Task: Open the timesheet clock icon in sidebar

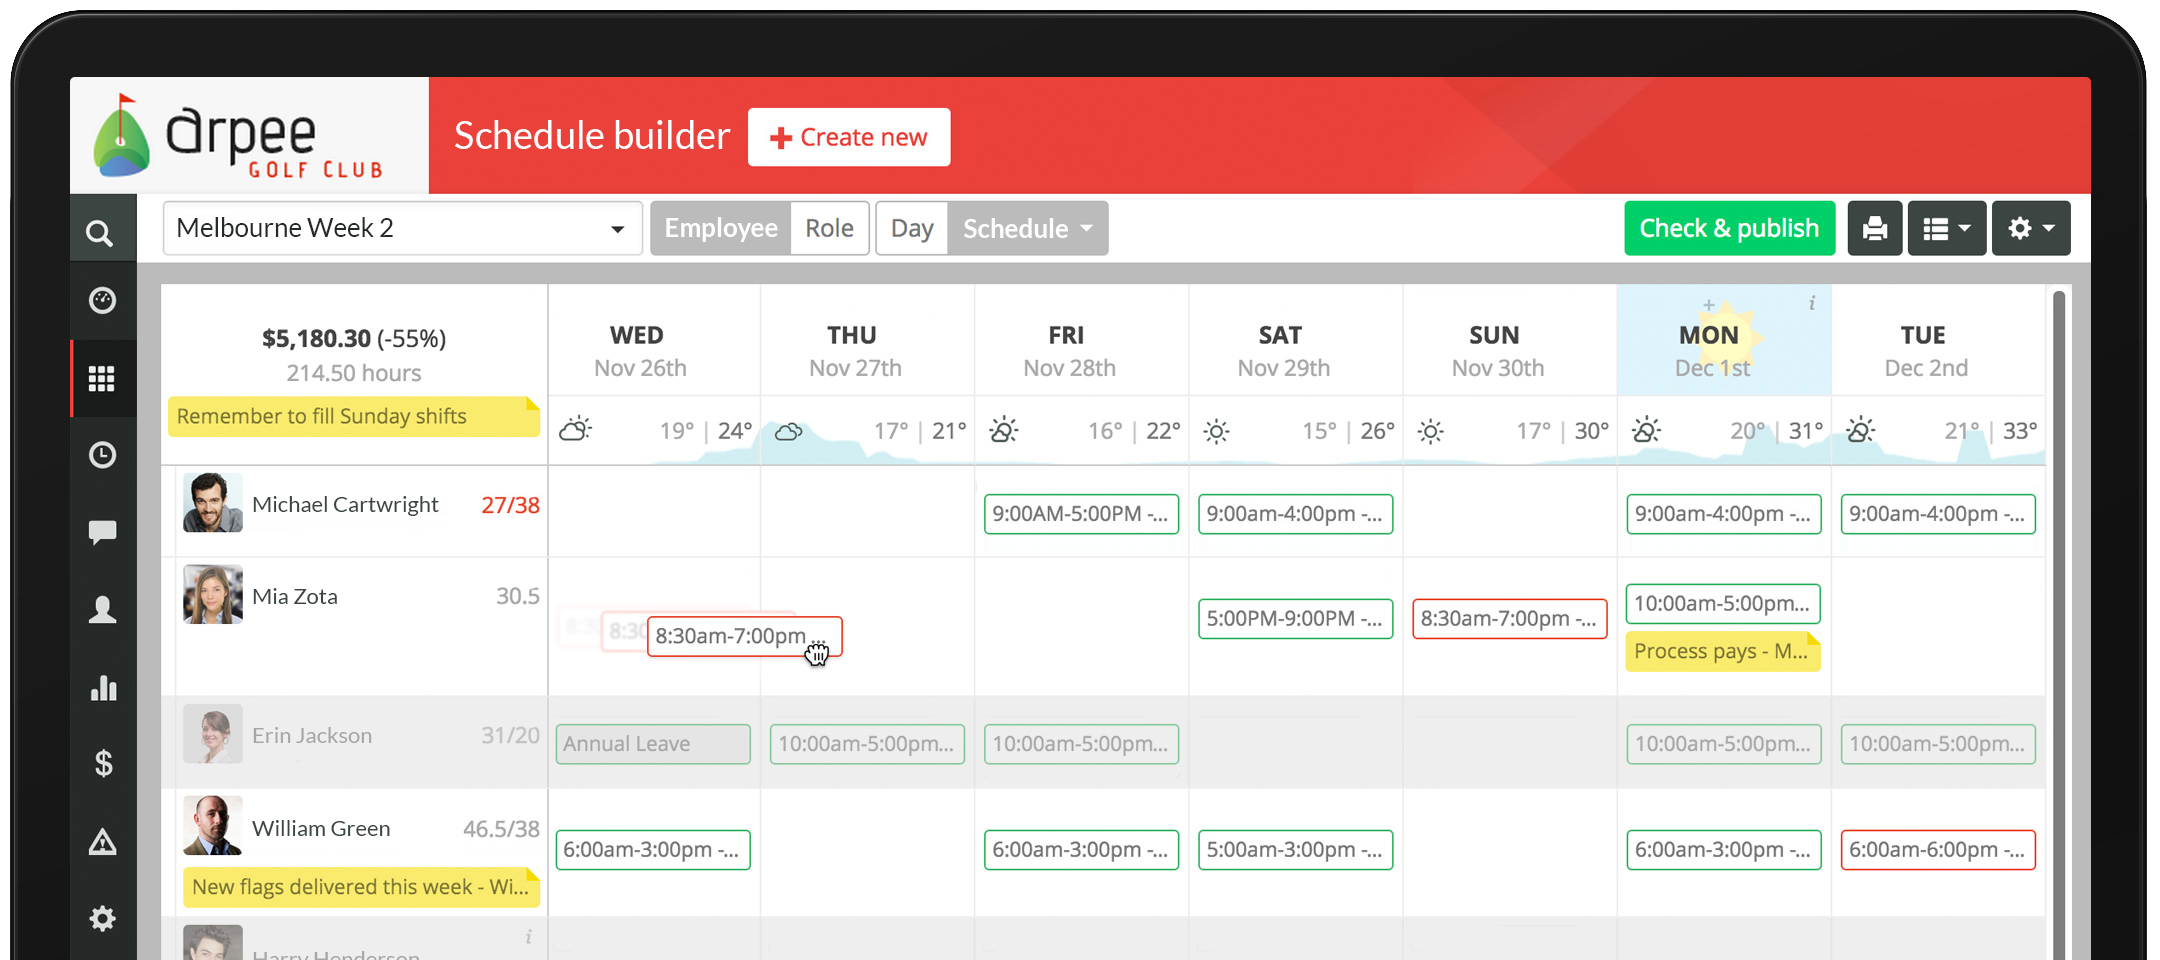Action: 102,455
